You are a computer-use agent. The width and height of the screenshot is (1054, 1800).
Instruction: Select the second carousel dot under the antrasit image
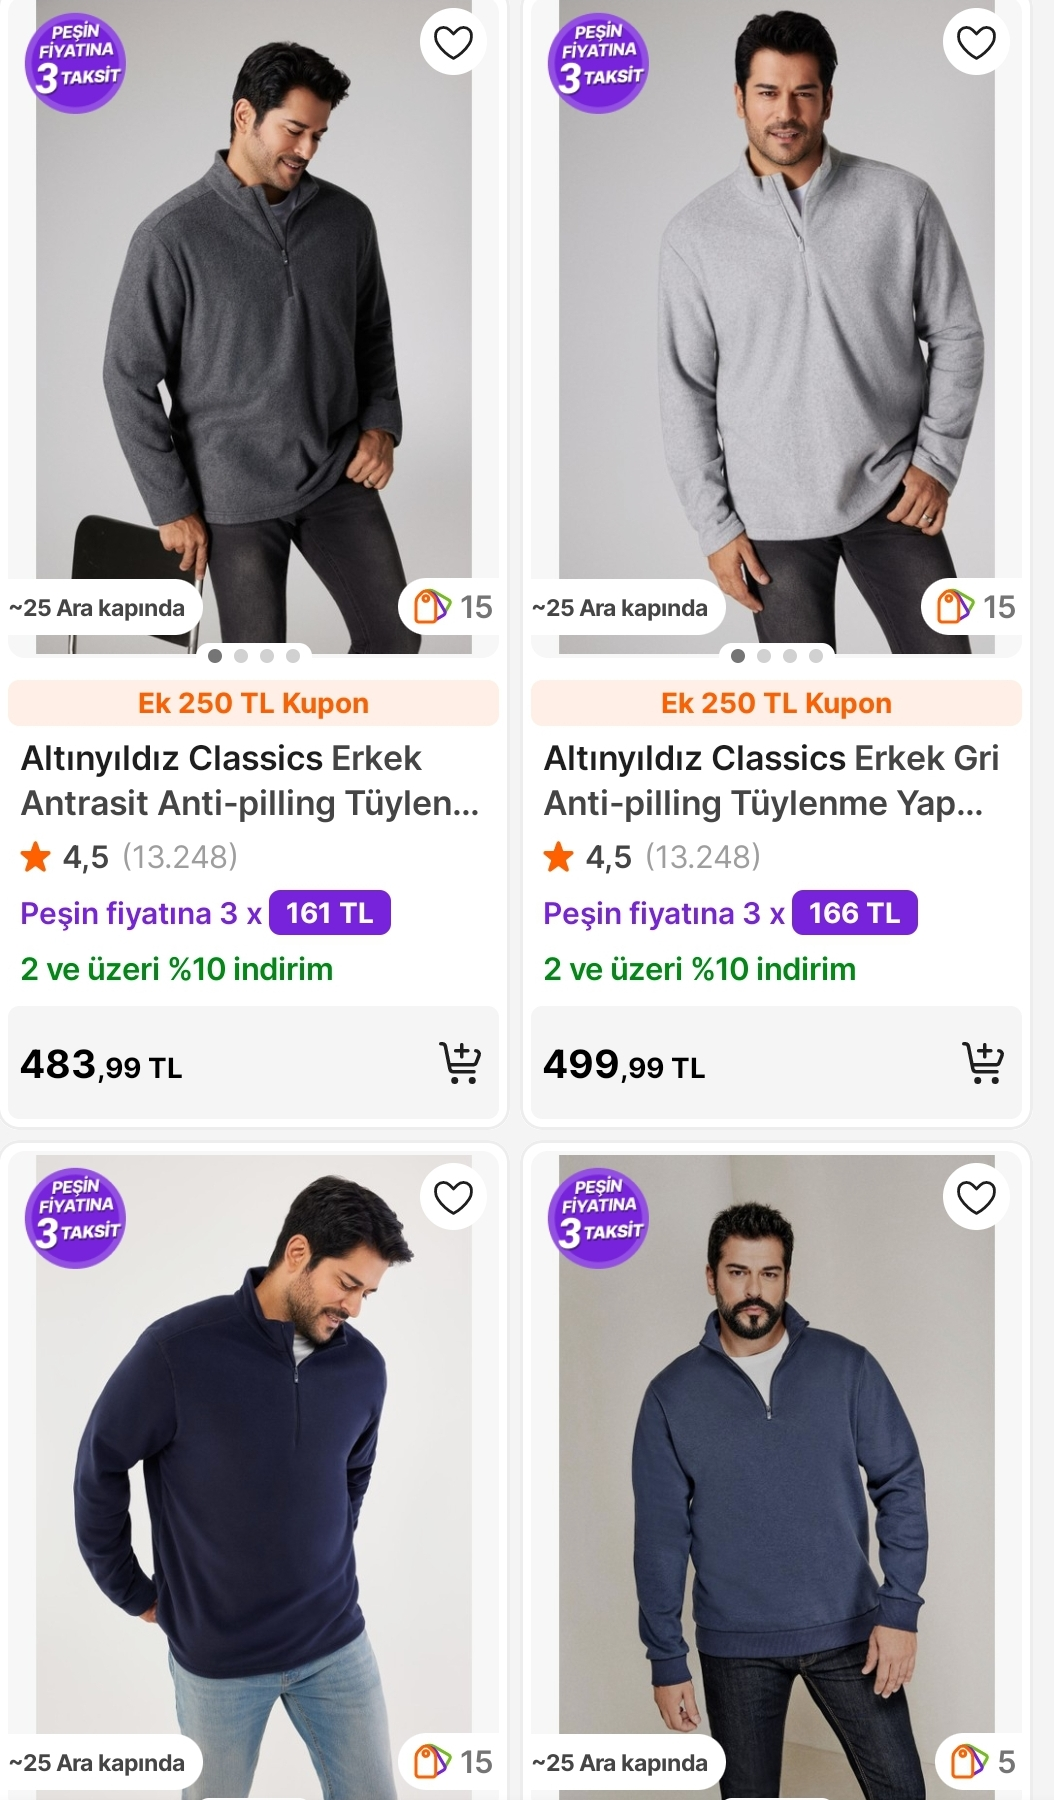click(x=239, y=657)
